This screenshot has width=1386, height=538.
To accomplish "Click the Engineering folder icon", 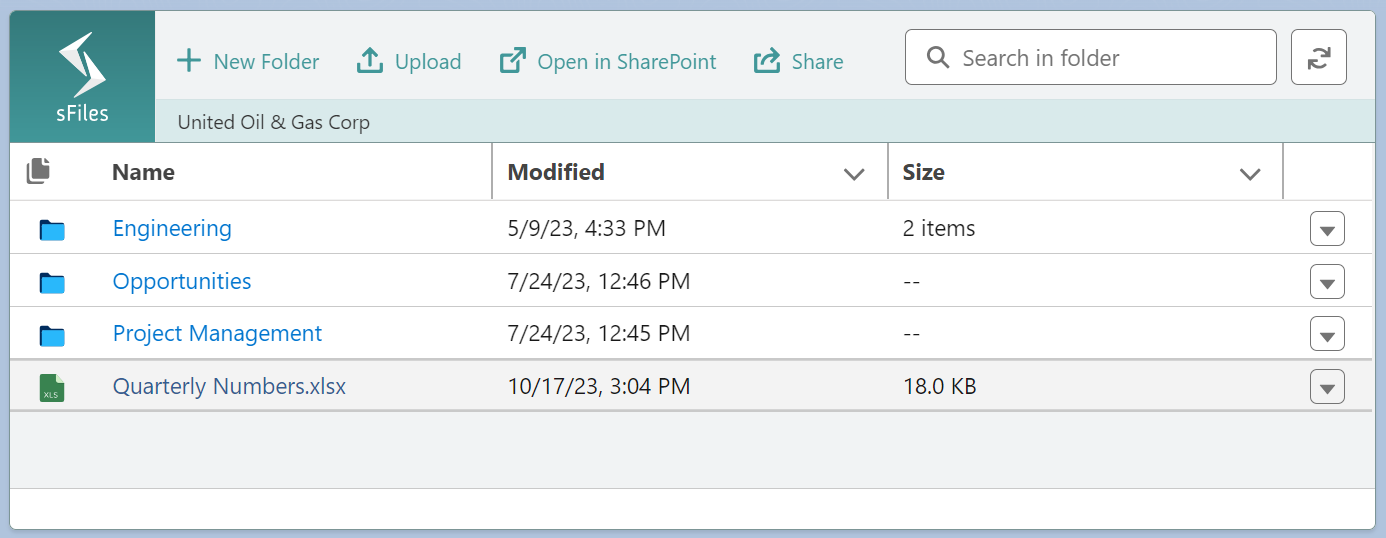I will [52, 230].
